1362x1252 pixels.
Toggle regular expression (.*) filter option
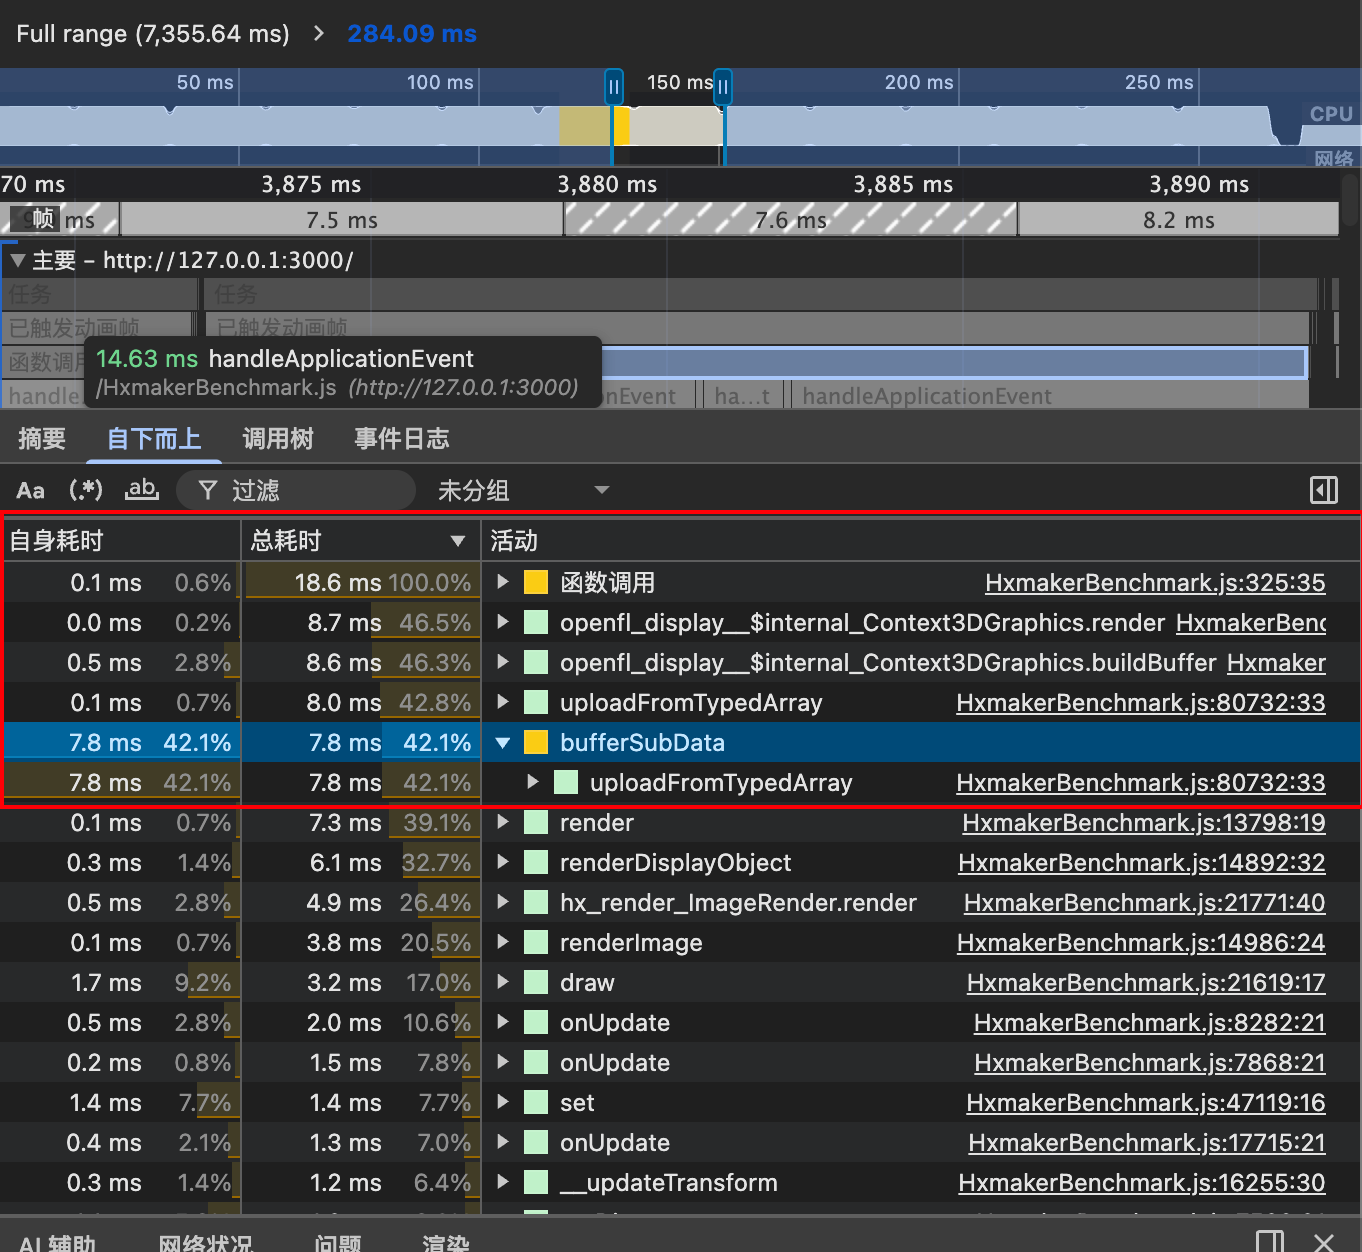click(x=86, y=490)
